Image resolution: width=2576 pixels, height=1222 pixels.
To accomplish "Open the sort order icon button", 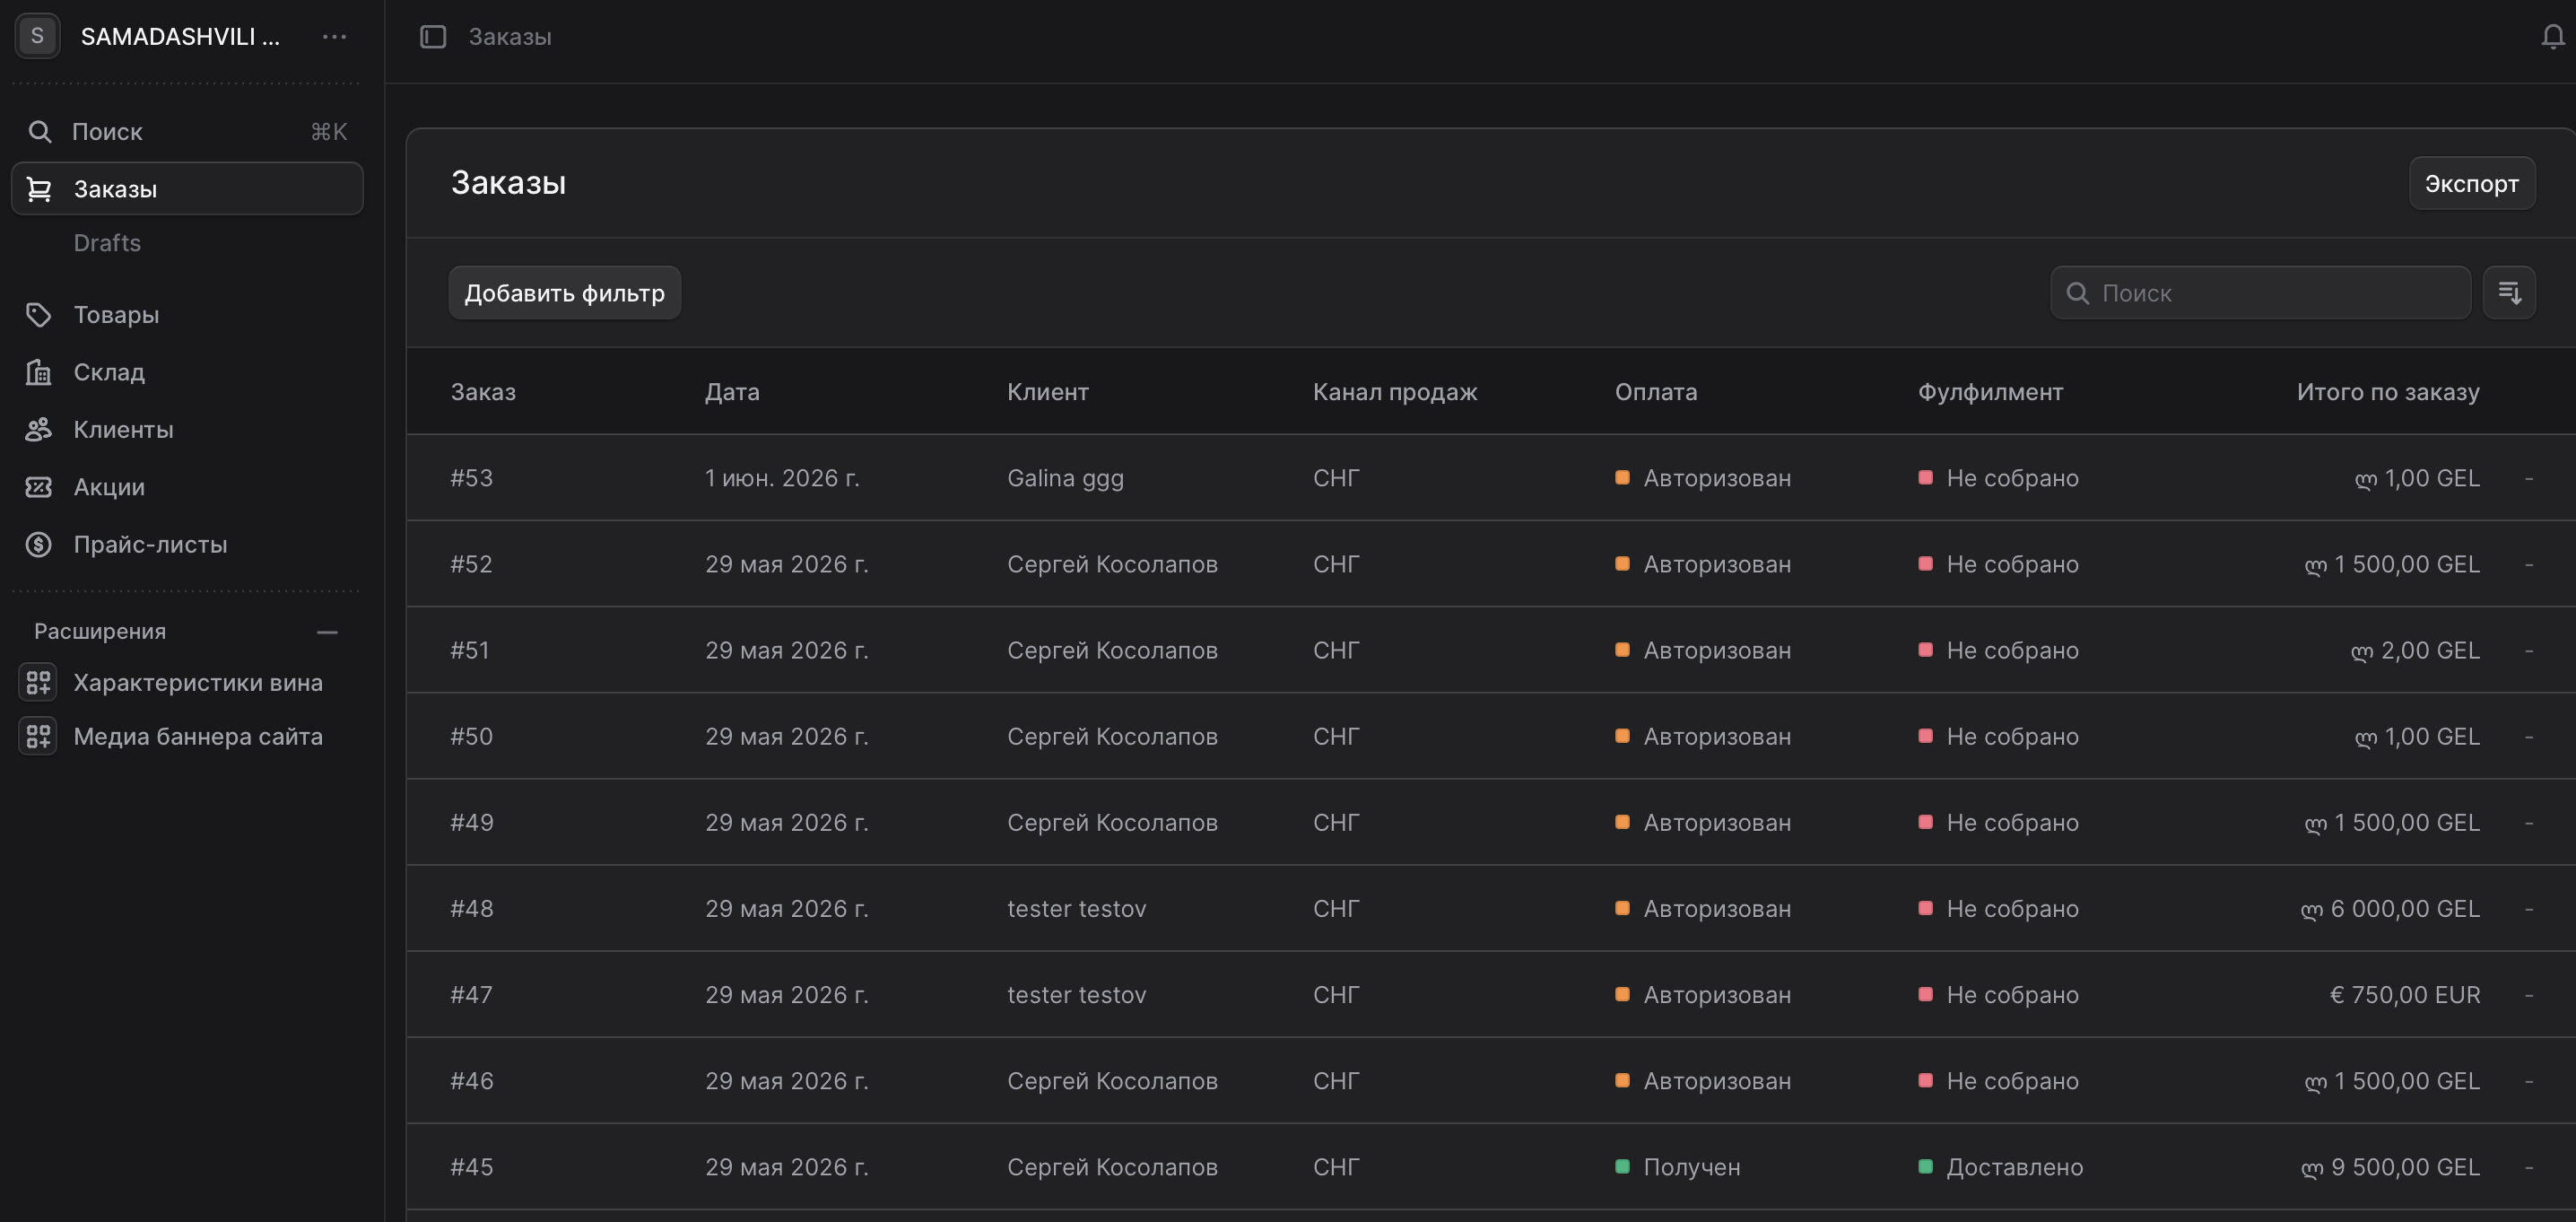I will [x=2509, y=293].
